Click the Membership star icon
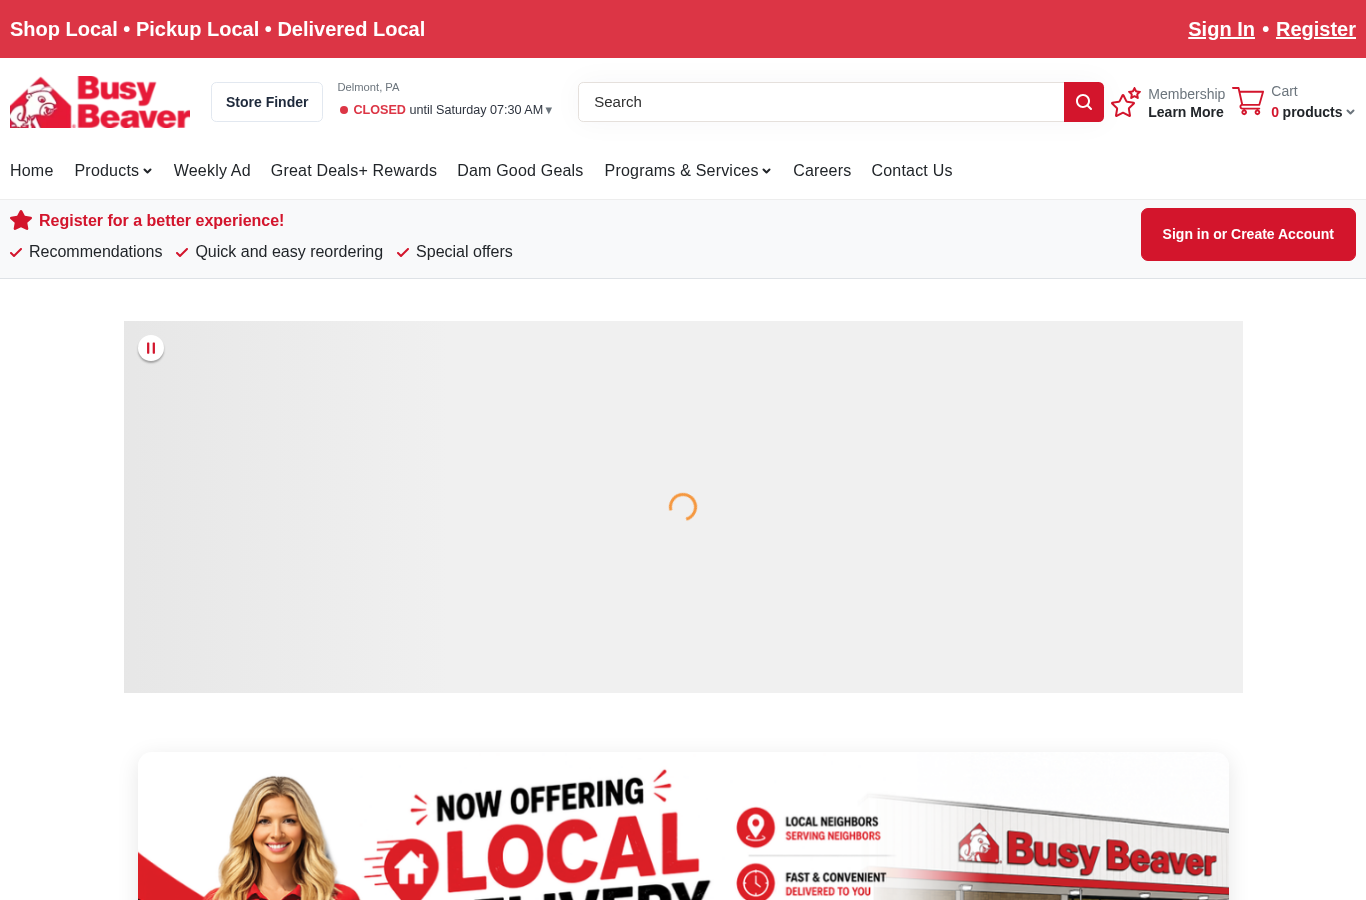 (x=1126, y=102)
